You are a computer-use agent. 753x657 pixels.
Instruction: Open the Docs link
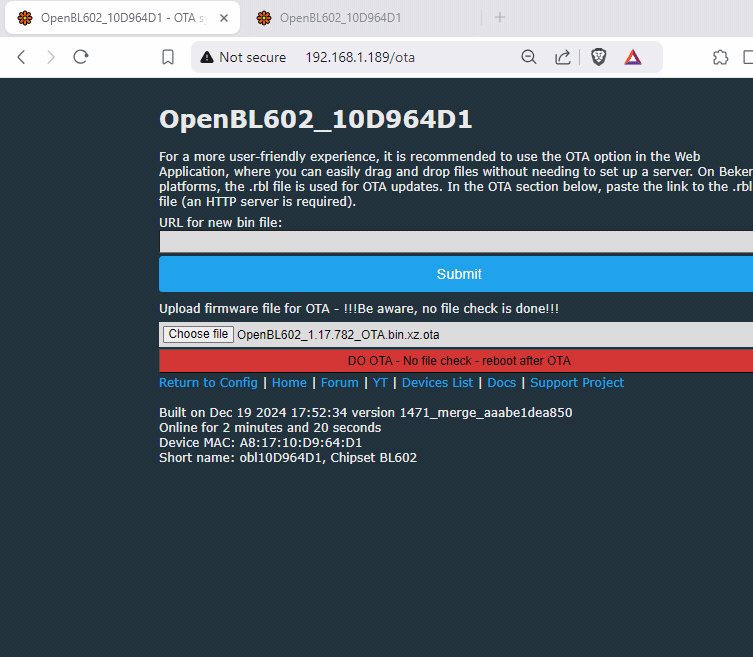point(501,383)
